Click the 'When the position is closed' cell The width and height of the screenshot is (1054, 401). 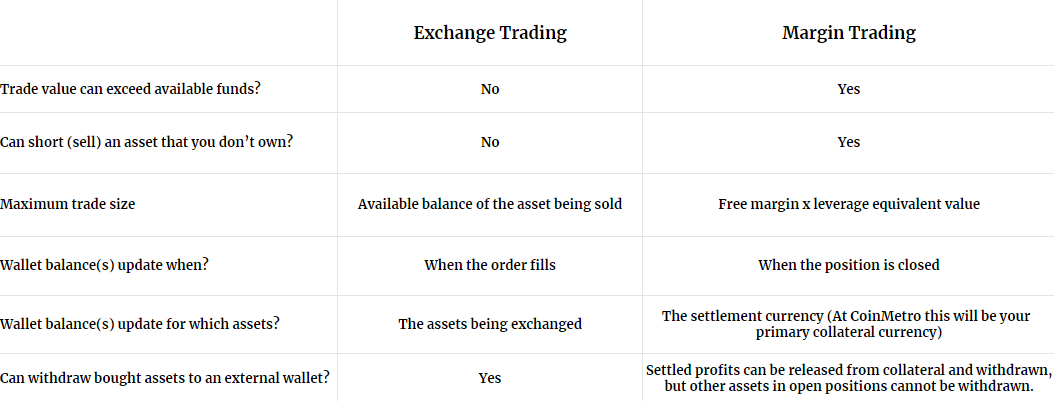[849, 265]
